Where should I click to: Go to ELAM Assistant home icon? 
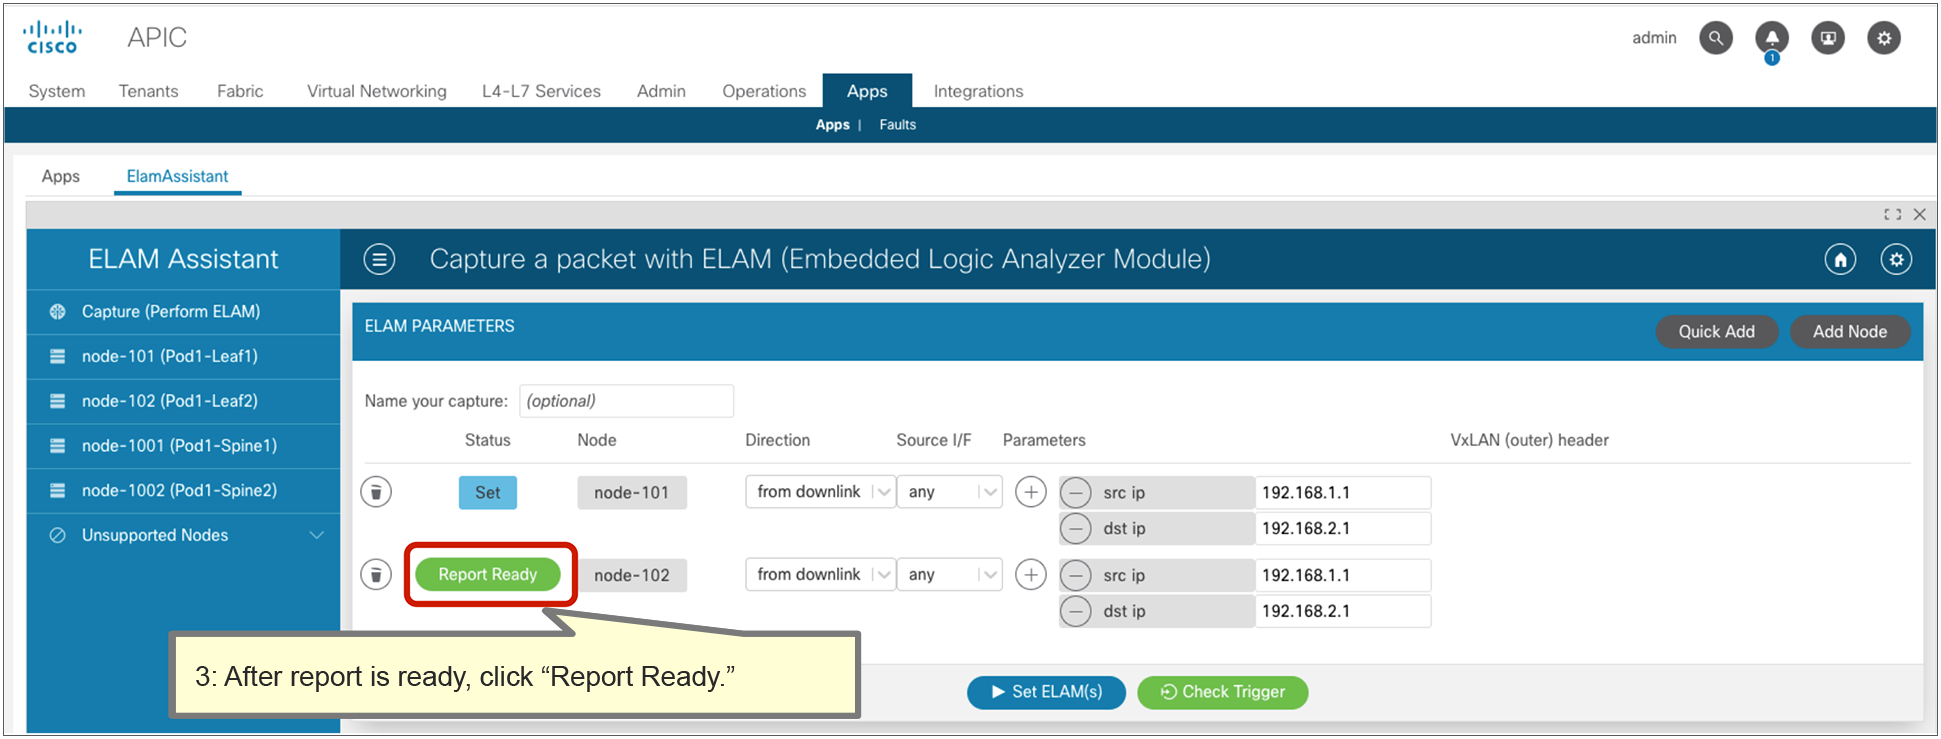(x=1840, y=259)
